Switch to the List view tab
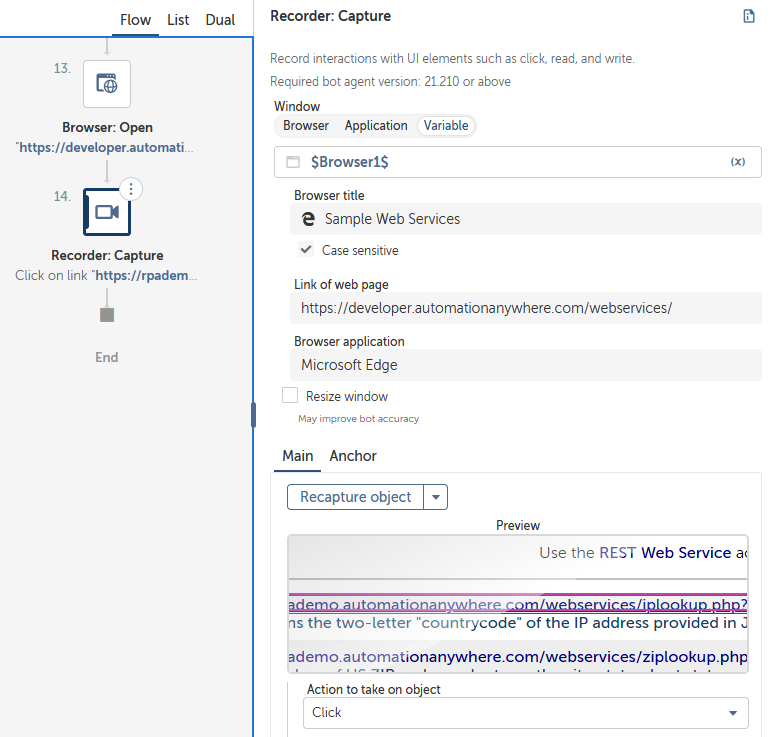Image resolution: width=777 pixels, height=737 pixels. pyautogui.click(x=178, y=20)
